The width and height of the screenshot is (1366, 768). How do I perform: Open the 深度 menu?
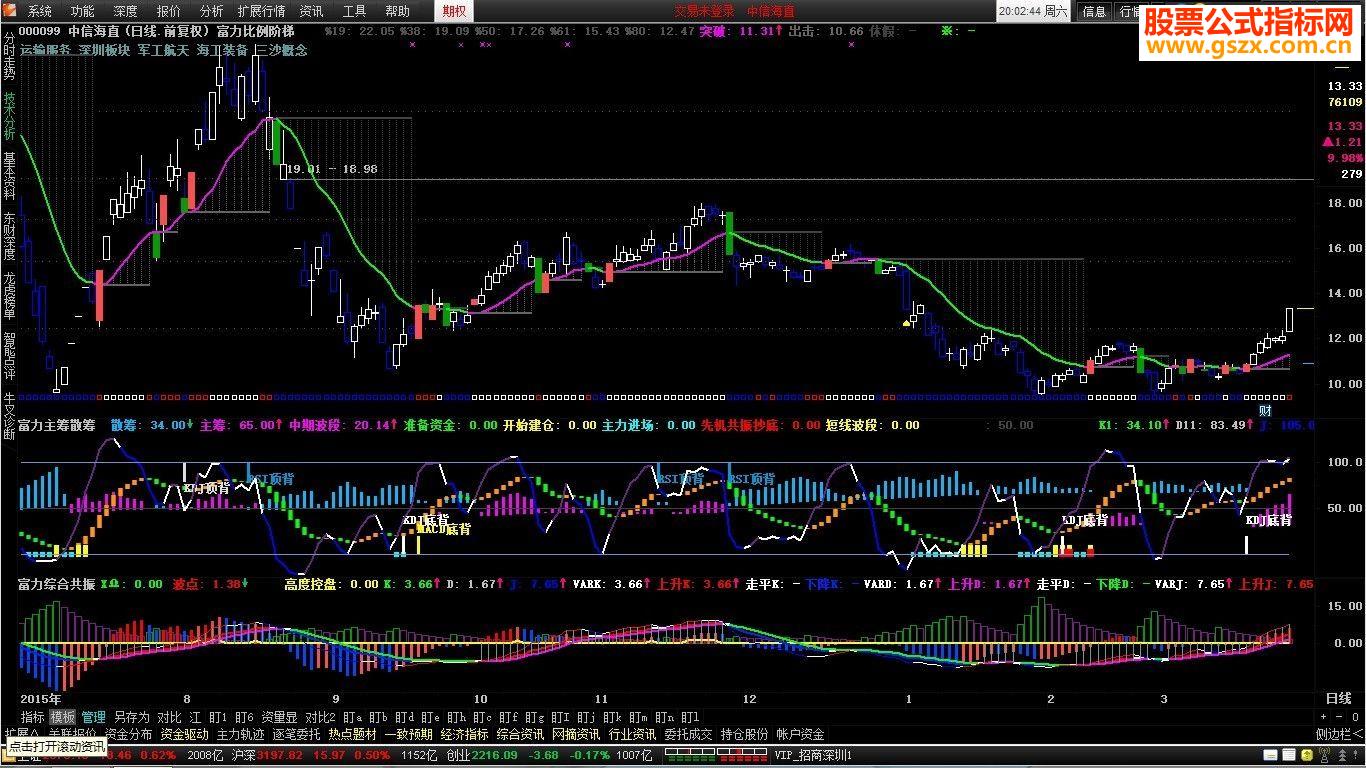pyautogui.click(x=126, y=11)
